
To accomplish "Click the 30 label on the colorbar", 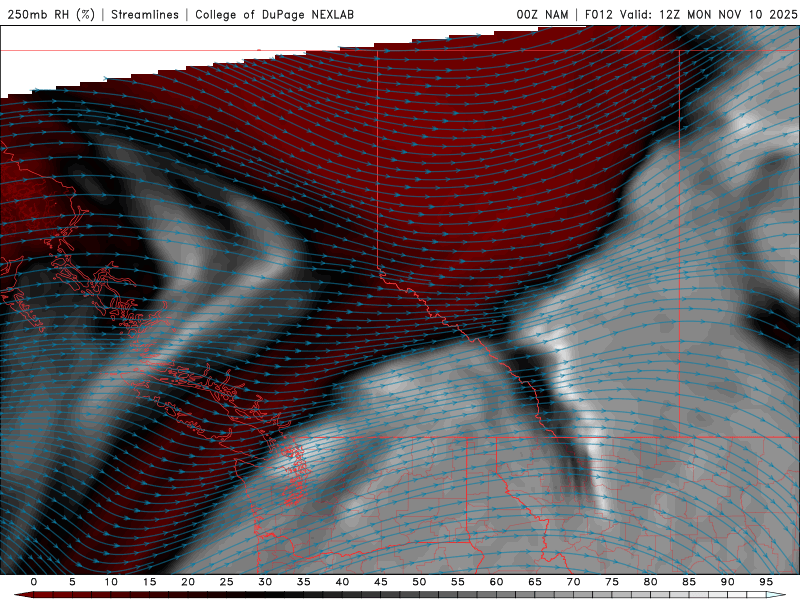I will click(x=265, y=582).
